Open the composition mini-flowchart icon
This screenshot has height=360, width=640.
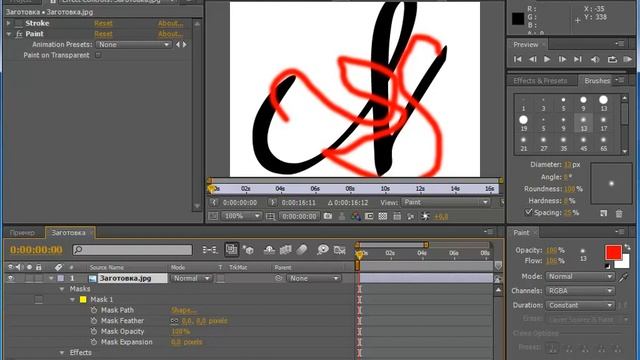click(210, 249)
